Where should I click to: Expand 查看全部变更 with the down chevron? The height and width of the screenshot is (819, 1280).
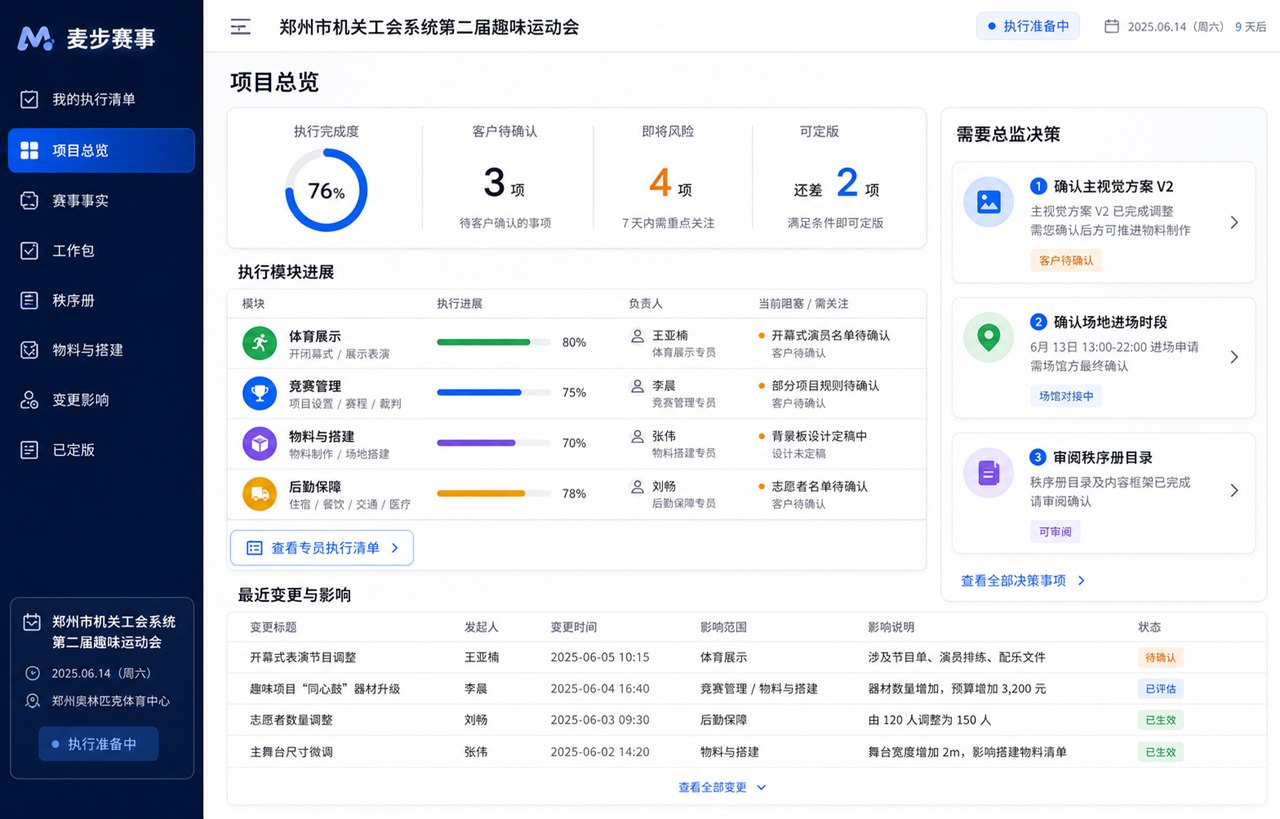761,788
